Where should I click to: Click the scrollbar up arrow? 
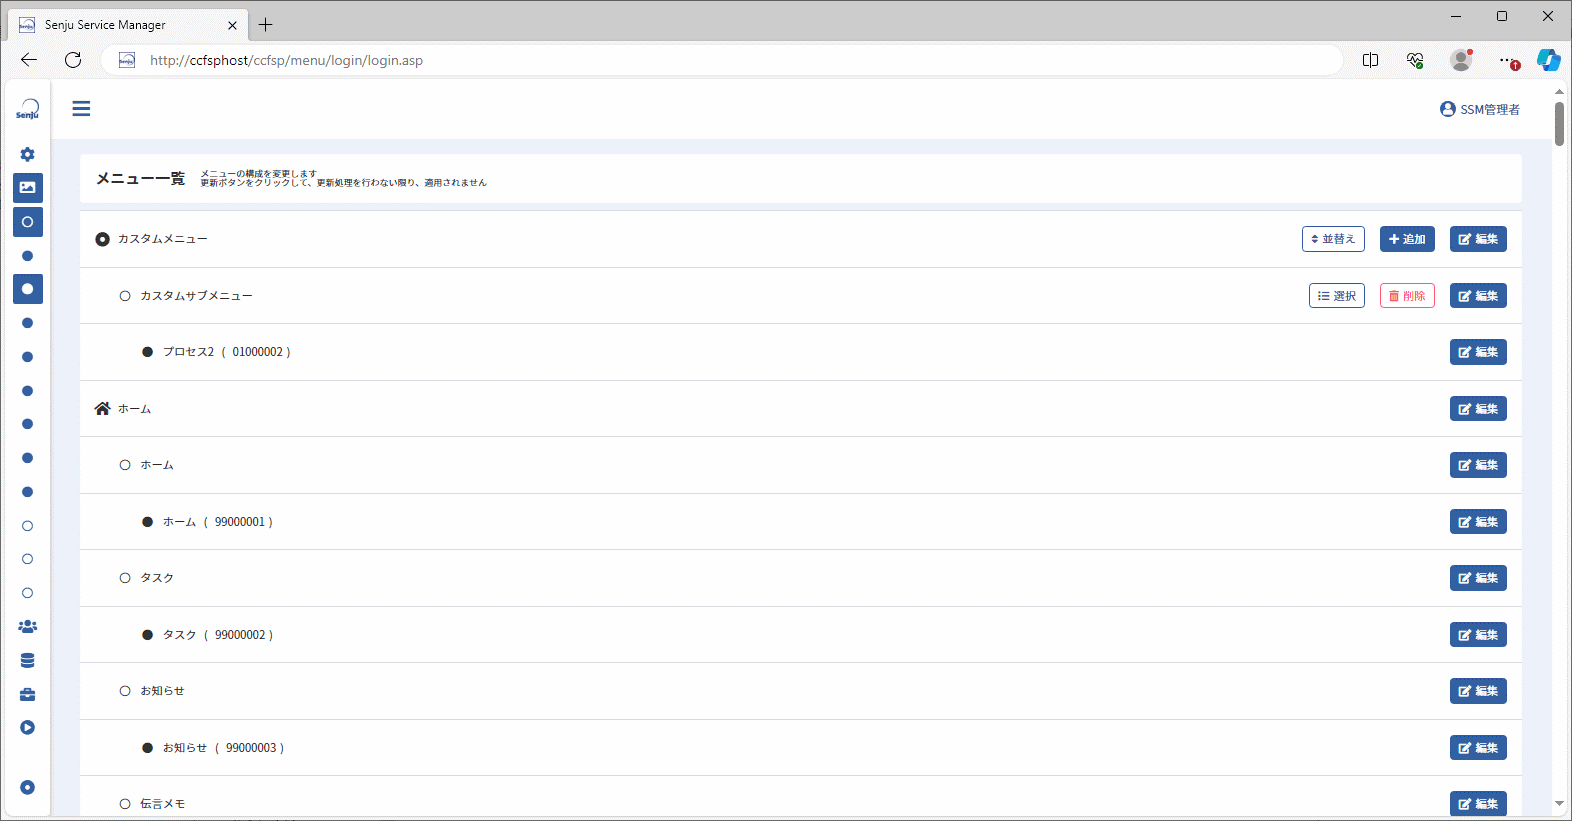1559,91
